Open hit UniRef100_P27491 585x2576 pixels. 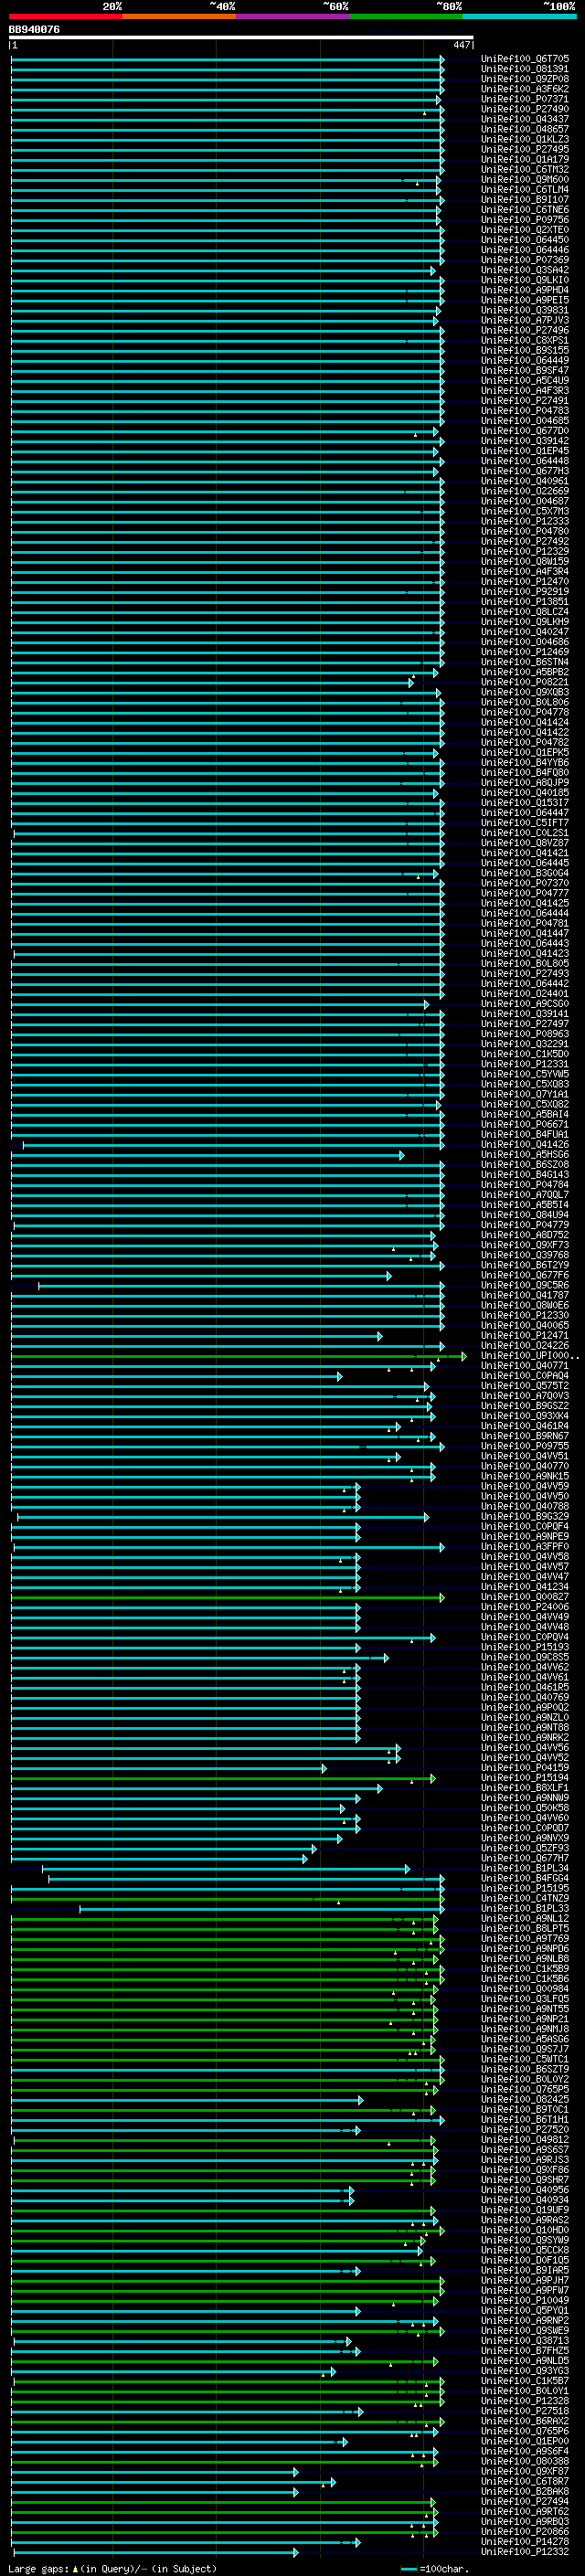[x=525, y=401]
